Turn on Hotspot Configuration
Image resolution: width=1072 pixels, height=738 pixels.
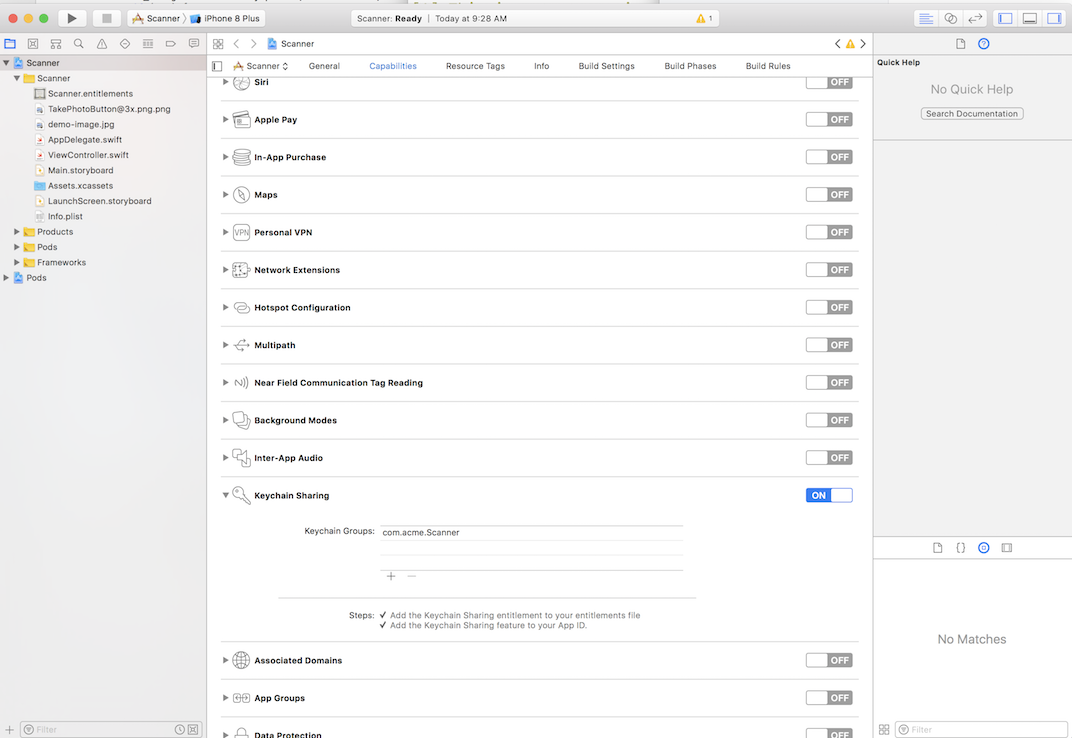[x=829, y=308]
